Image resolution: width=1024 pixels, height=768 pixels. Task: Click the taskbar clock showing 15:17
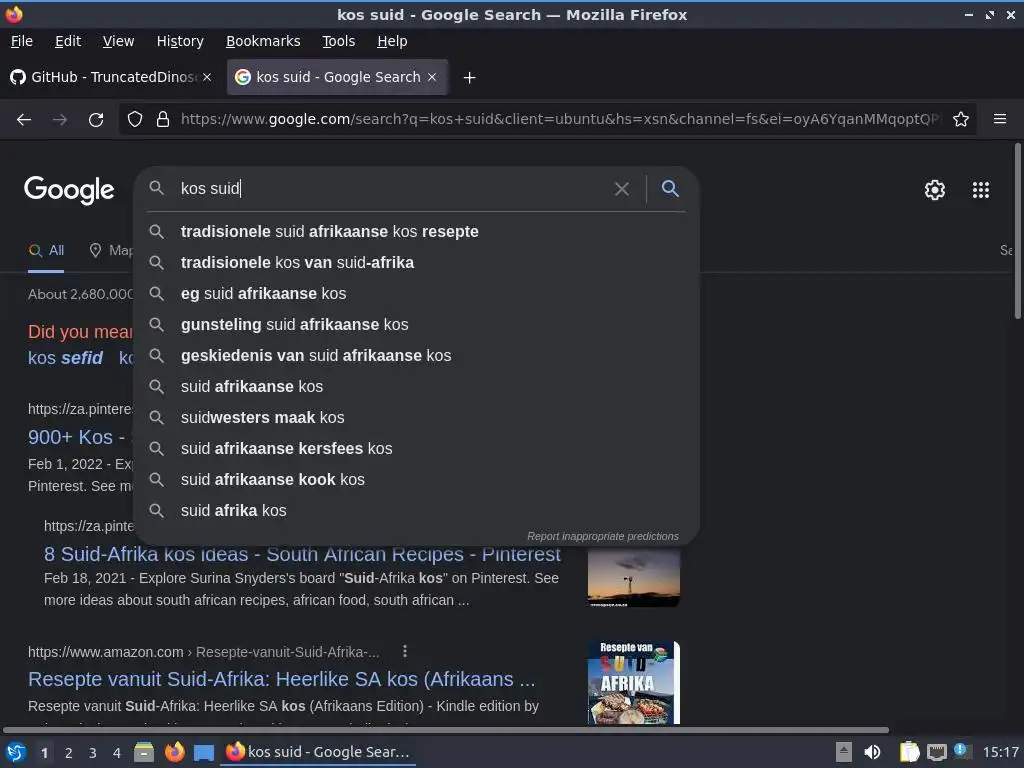pyautogui.click(x=1000, y=752)
